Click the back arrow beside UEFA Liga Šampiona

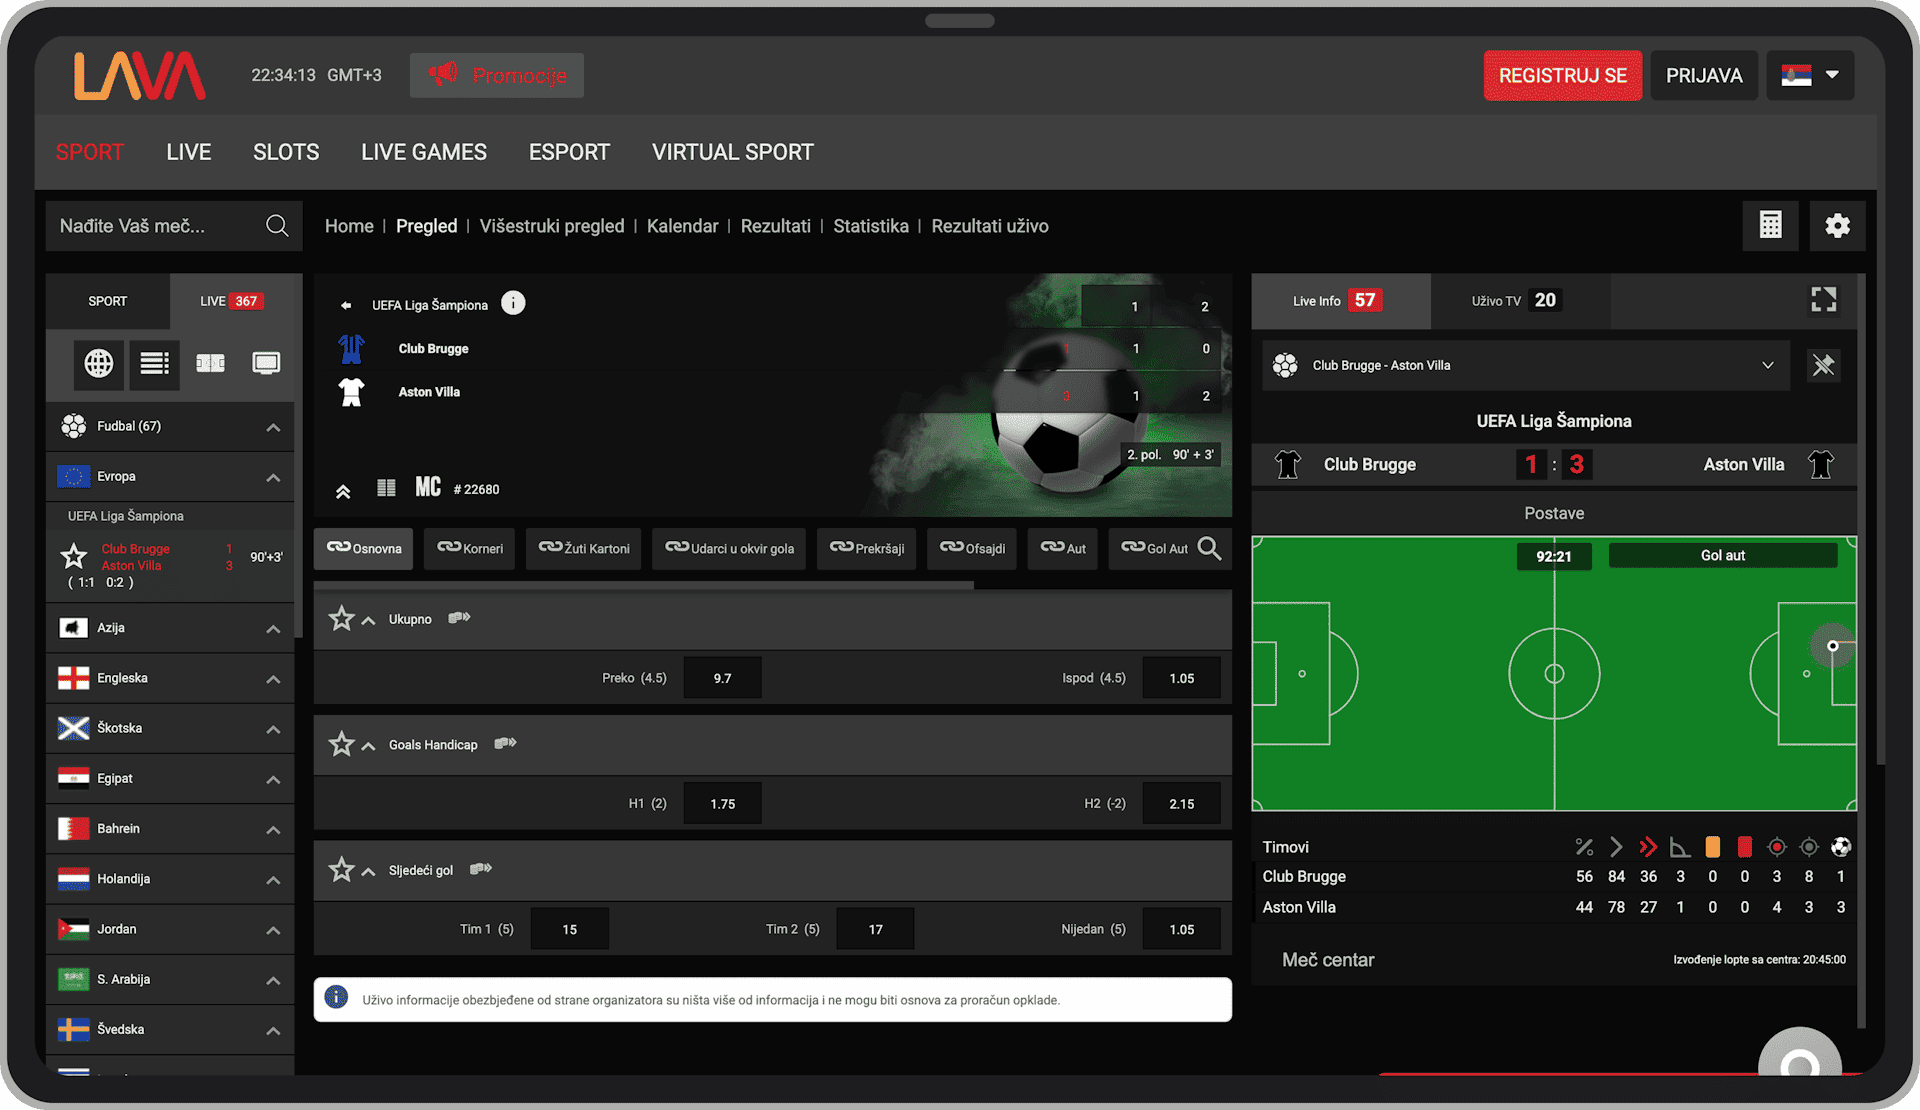click(346, 305)
